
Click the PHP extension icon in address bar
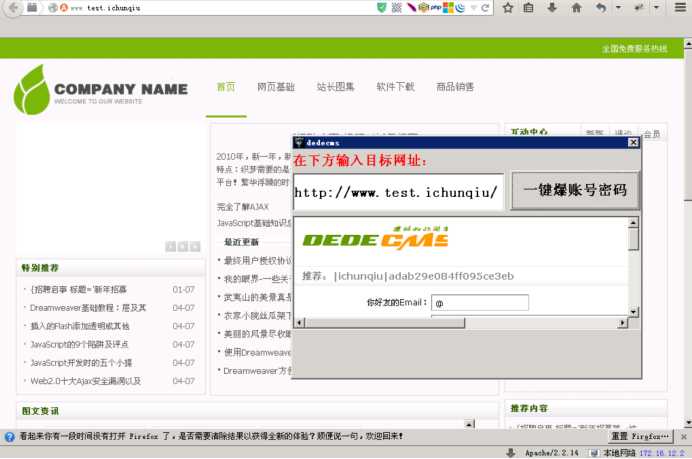436,8
